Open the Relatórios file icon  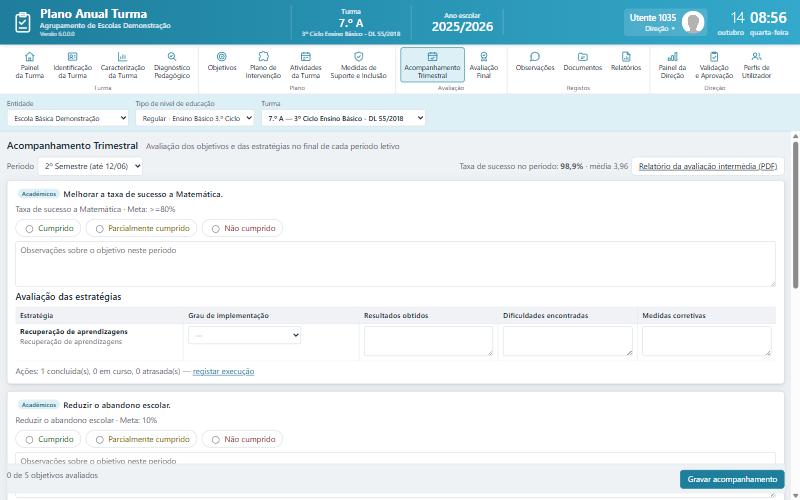[x=626, y=56]
